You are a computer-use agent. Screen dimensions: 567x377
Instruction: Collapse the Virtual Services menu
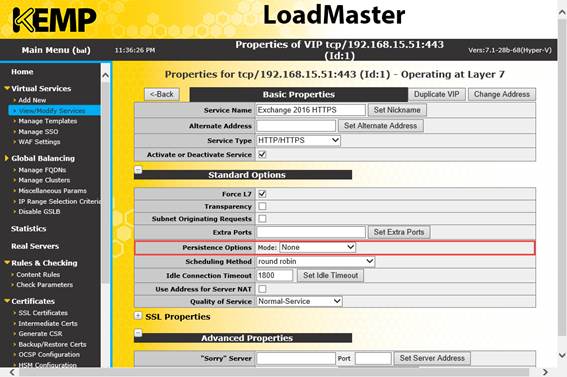pos(7,88)
